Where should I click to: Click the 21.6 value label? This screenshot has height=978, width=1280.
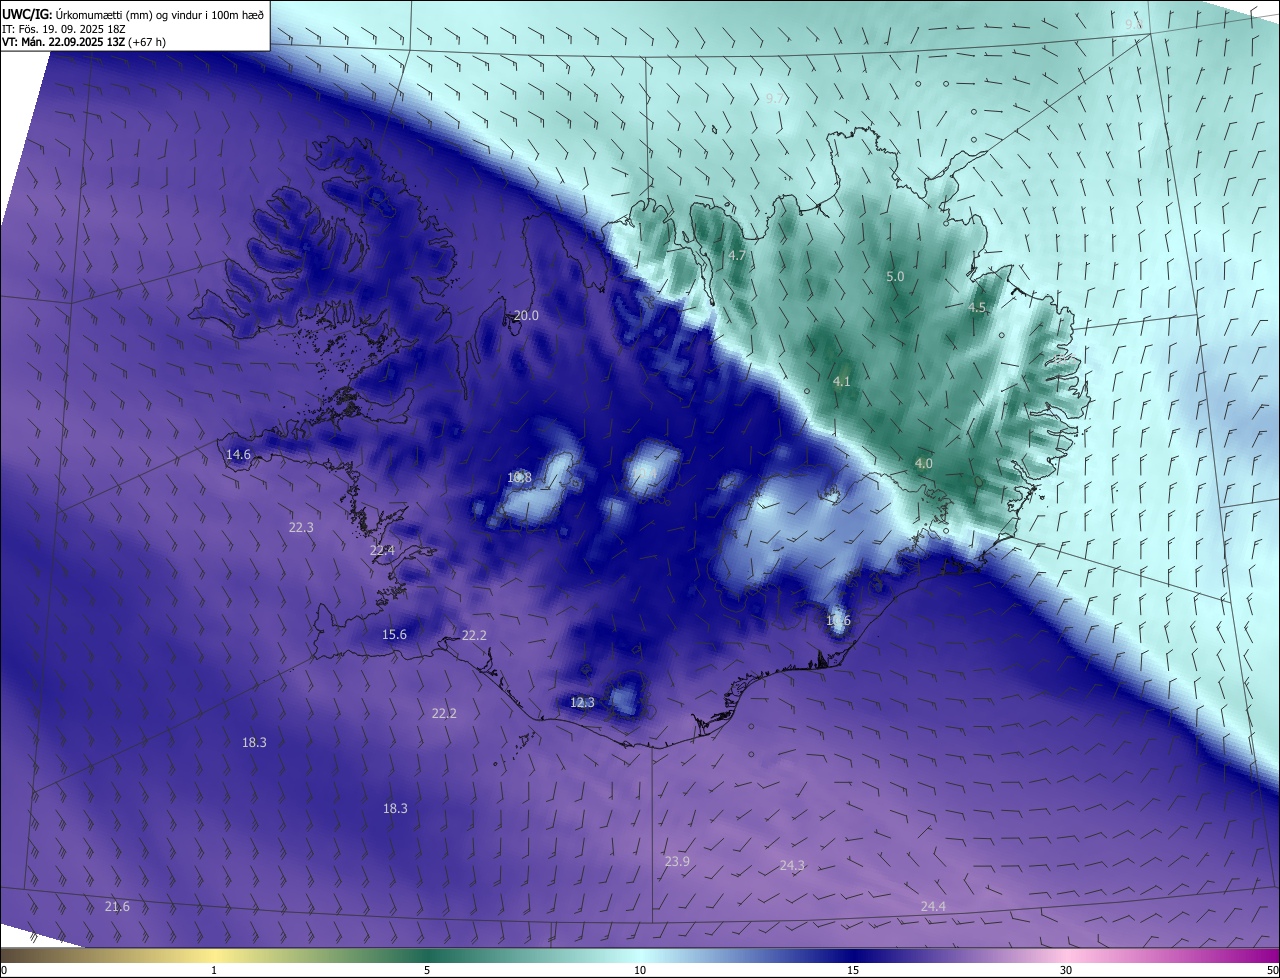[x=117, y=906]
